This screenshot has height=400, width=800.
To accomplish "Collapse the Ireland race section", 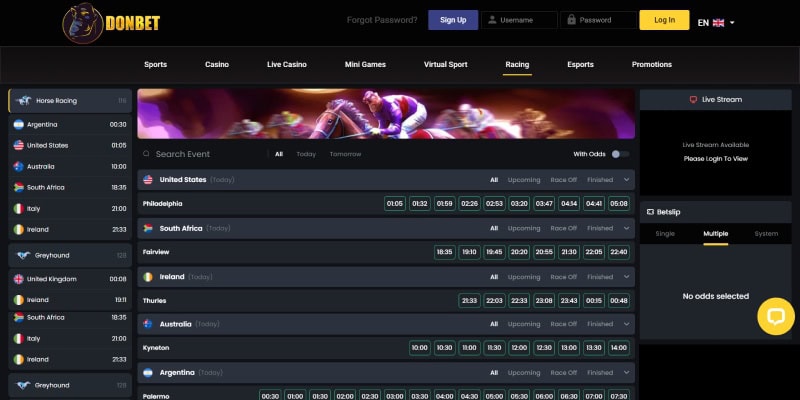I will tap(626, 276).
